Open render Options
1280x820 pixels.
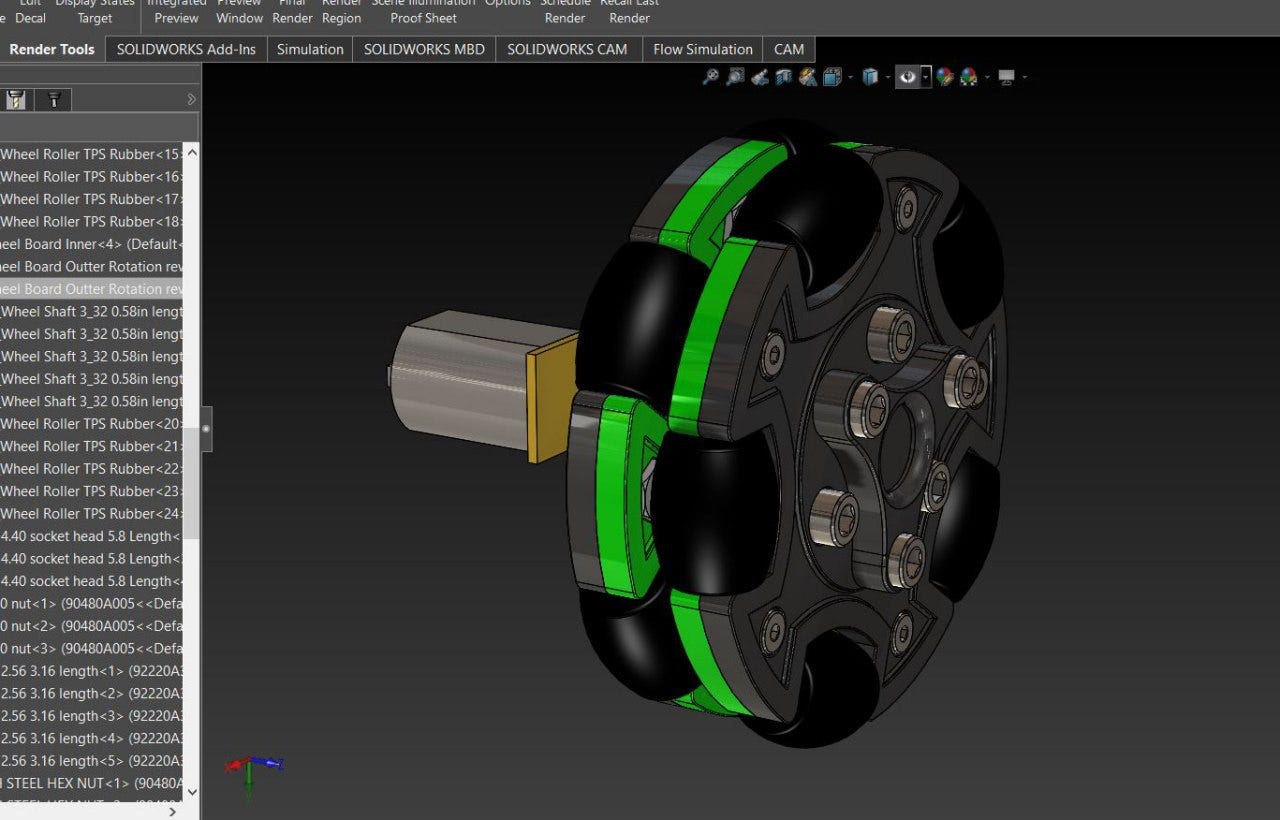(508, 4)
